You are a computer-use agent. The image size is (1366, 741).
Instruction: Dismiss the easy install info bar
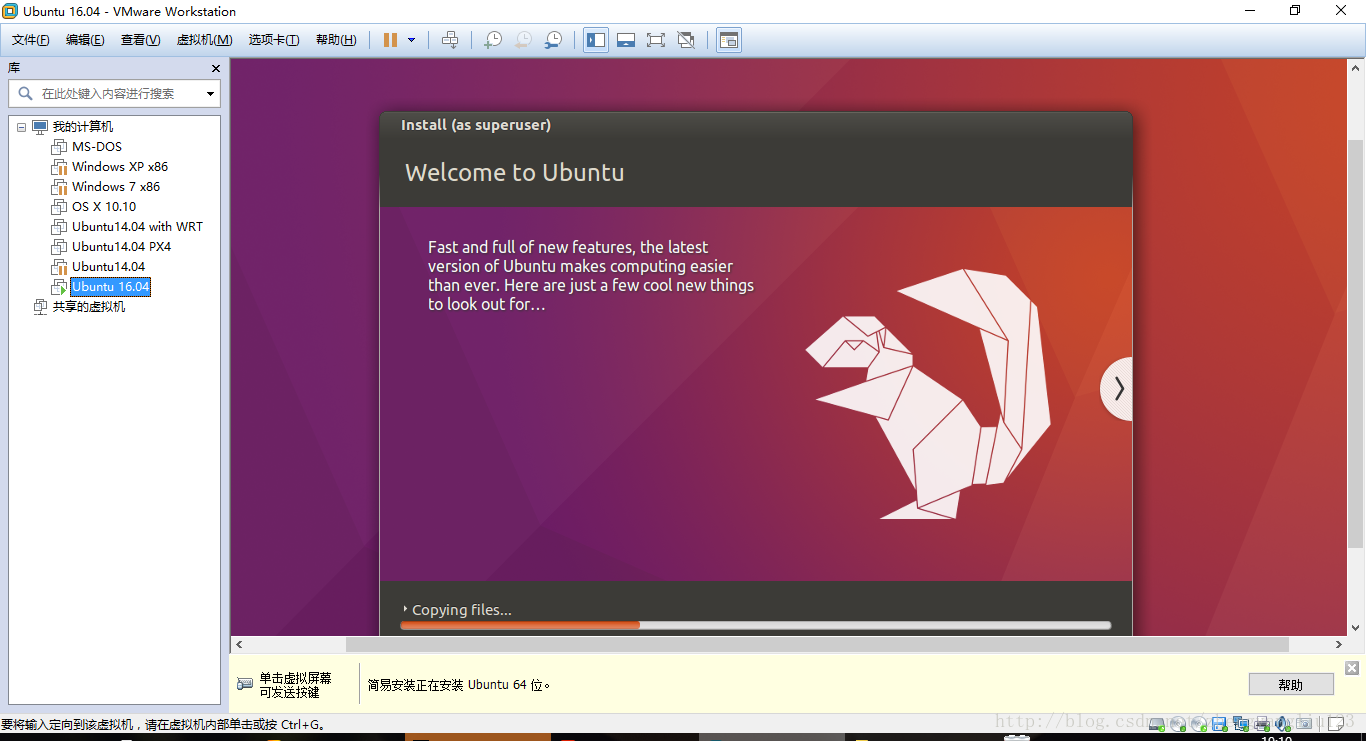1352,668
